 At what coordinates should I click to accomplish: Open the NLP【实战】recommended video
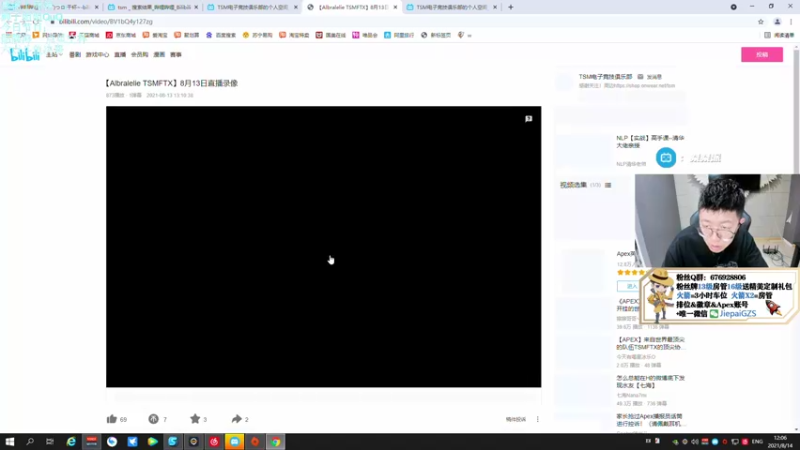[x=650, y=142]
